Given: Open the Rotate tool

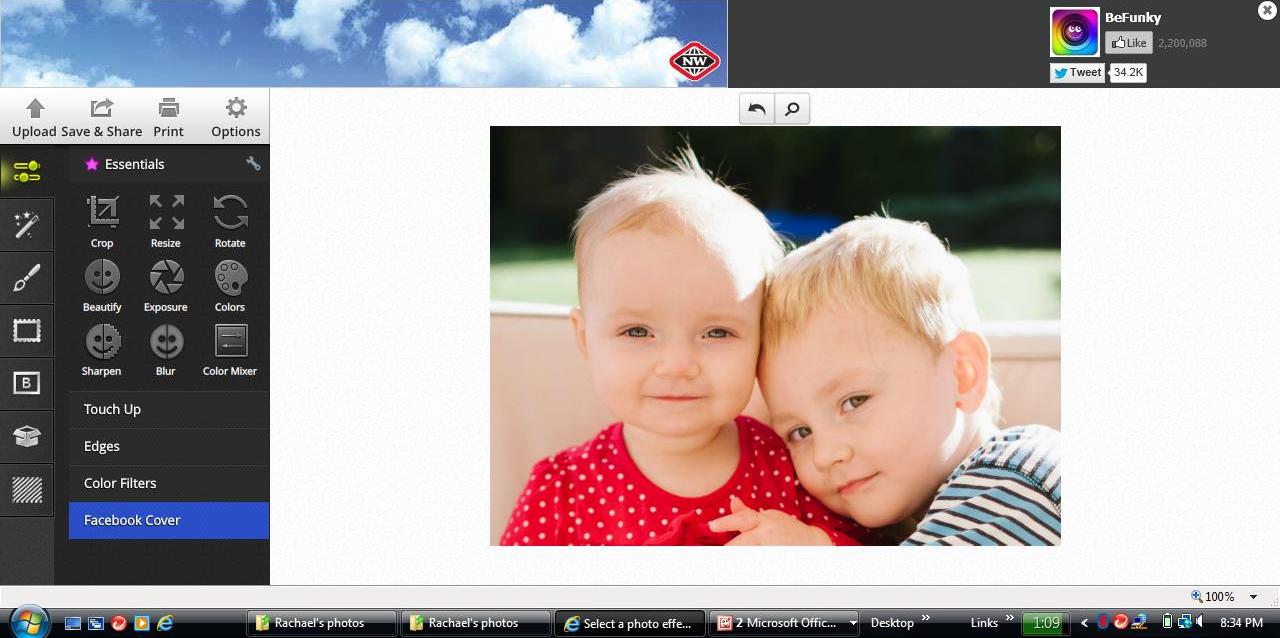Looking at the screenshot, I should click(x=229, y=220).
